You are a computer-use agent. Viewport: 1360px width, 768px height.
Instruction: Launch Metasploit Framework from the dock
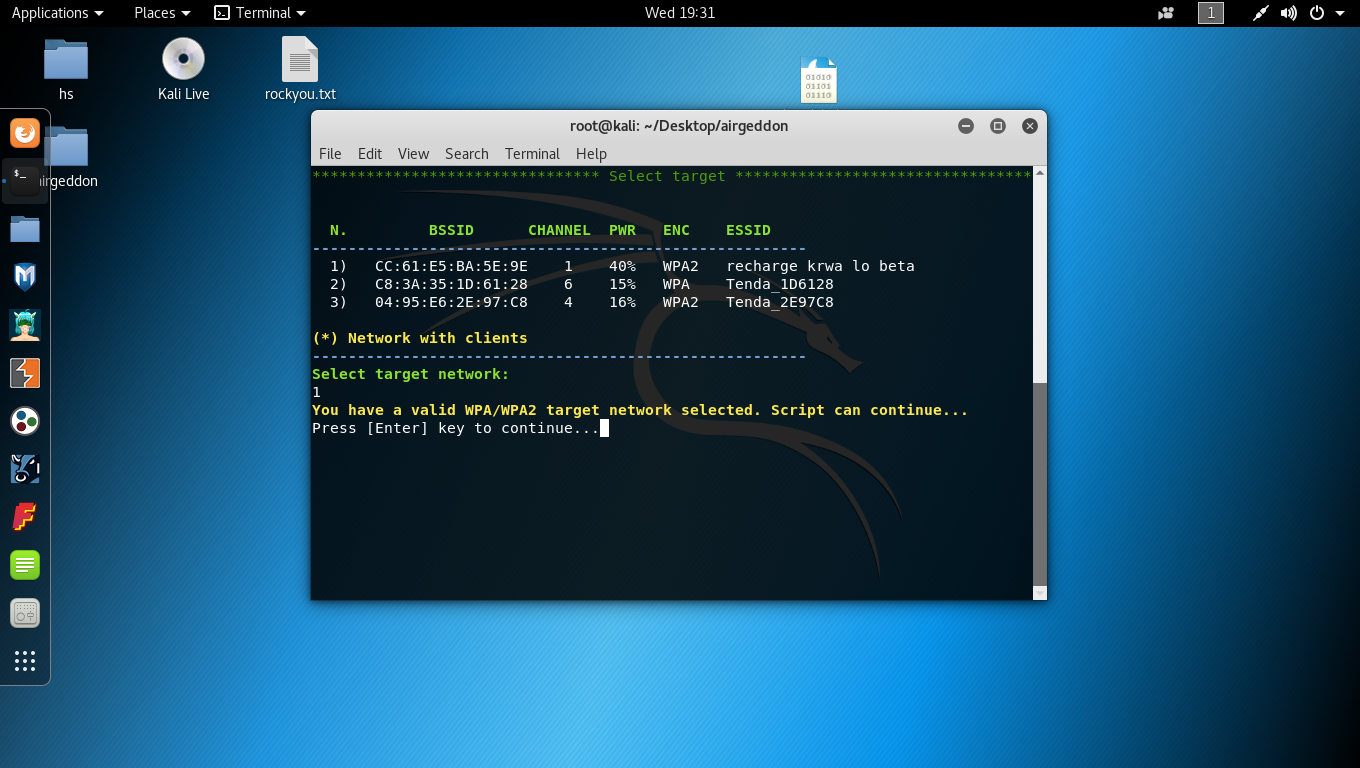tap(25, 277)
